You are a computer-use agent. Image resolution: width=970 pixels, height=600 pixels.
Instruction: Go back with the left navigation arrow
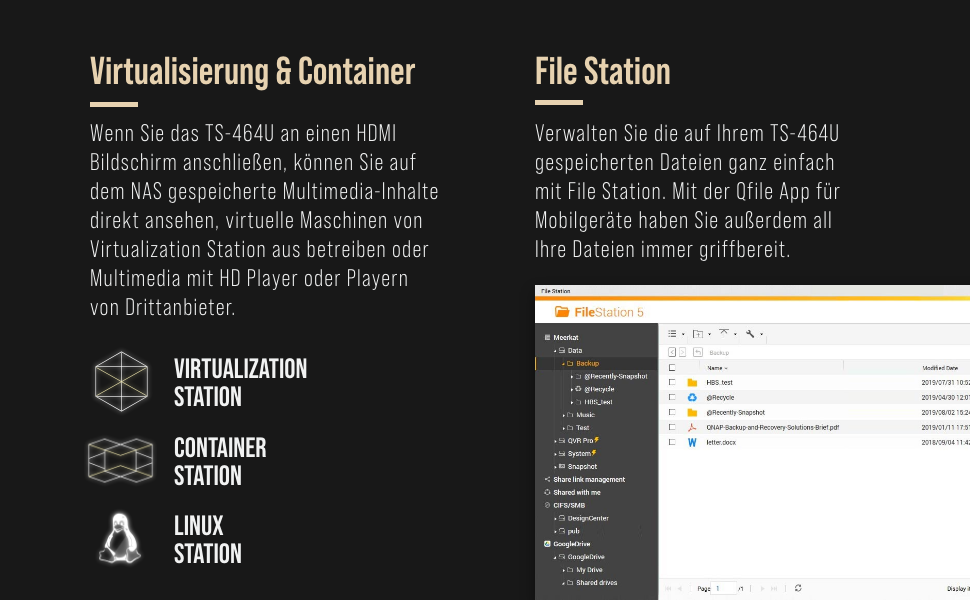pyautogui.click(x=672, y=352)
